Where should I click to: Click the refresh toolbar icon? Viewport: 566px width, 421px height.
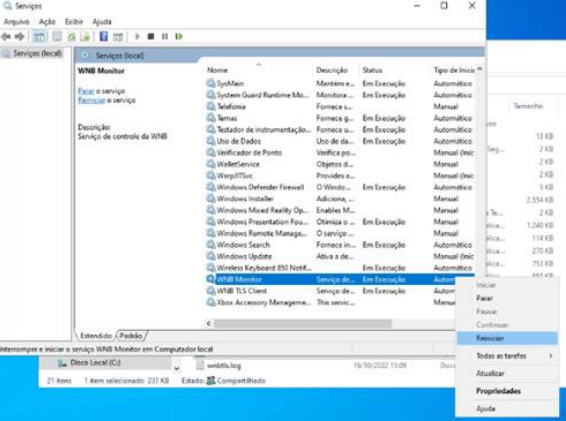[71, 36]
